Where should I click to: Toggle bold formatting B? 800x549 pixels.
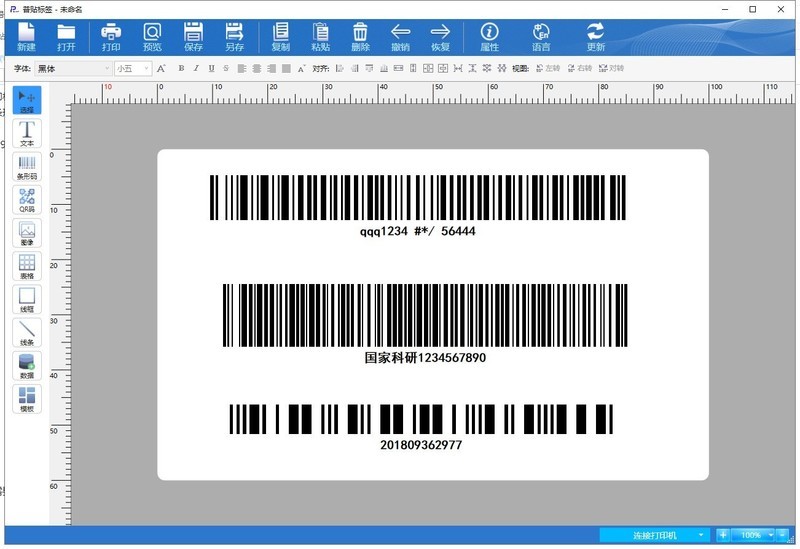point(181,68)
